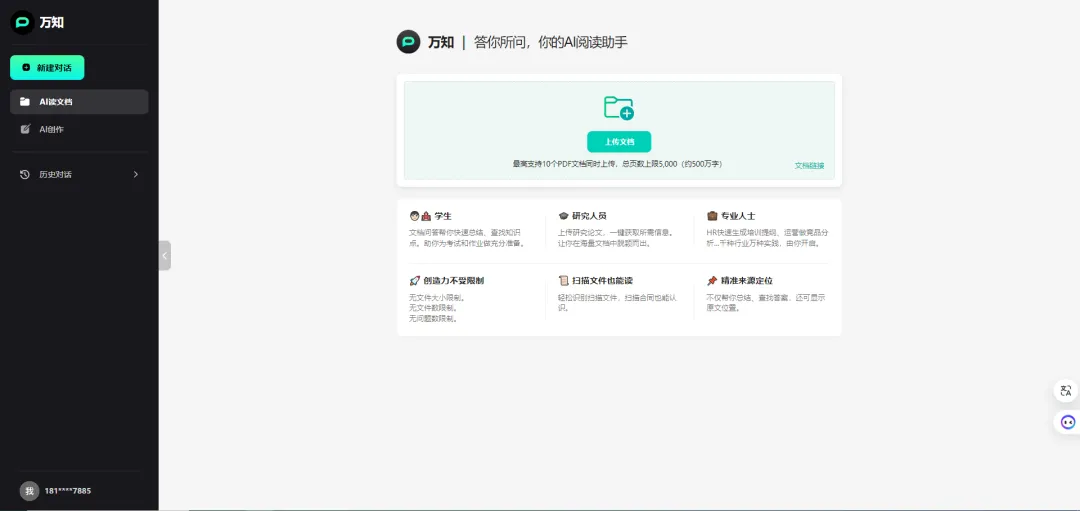Click the 万知 logo in the page header
1080x511 pixels.
[408, 42]
